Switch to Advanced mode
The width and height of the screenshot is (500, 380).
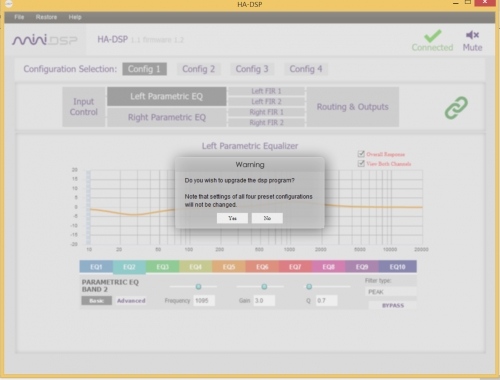tap(131, 301)
